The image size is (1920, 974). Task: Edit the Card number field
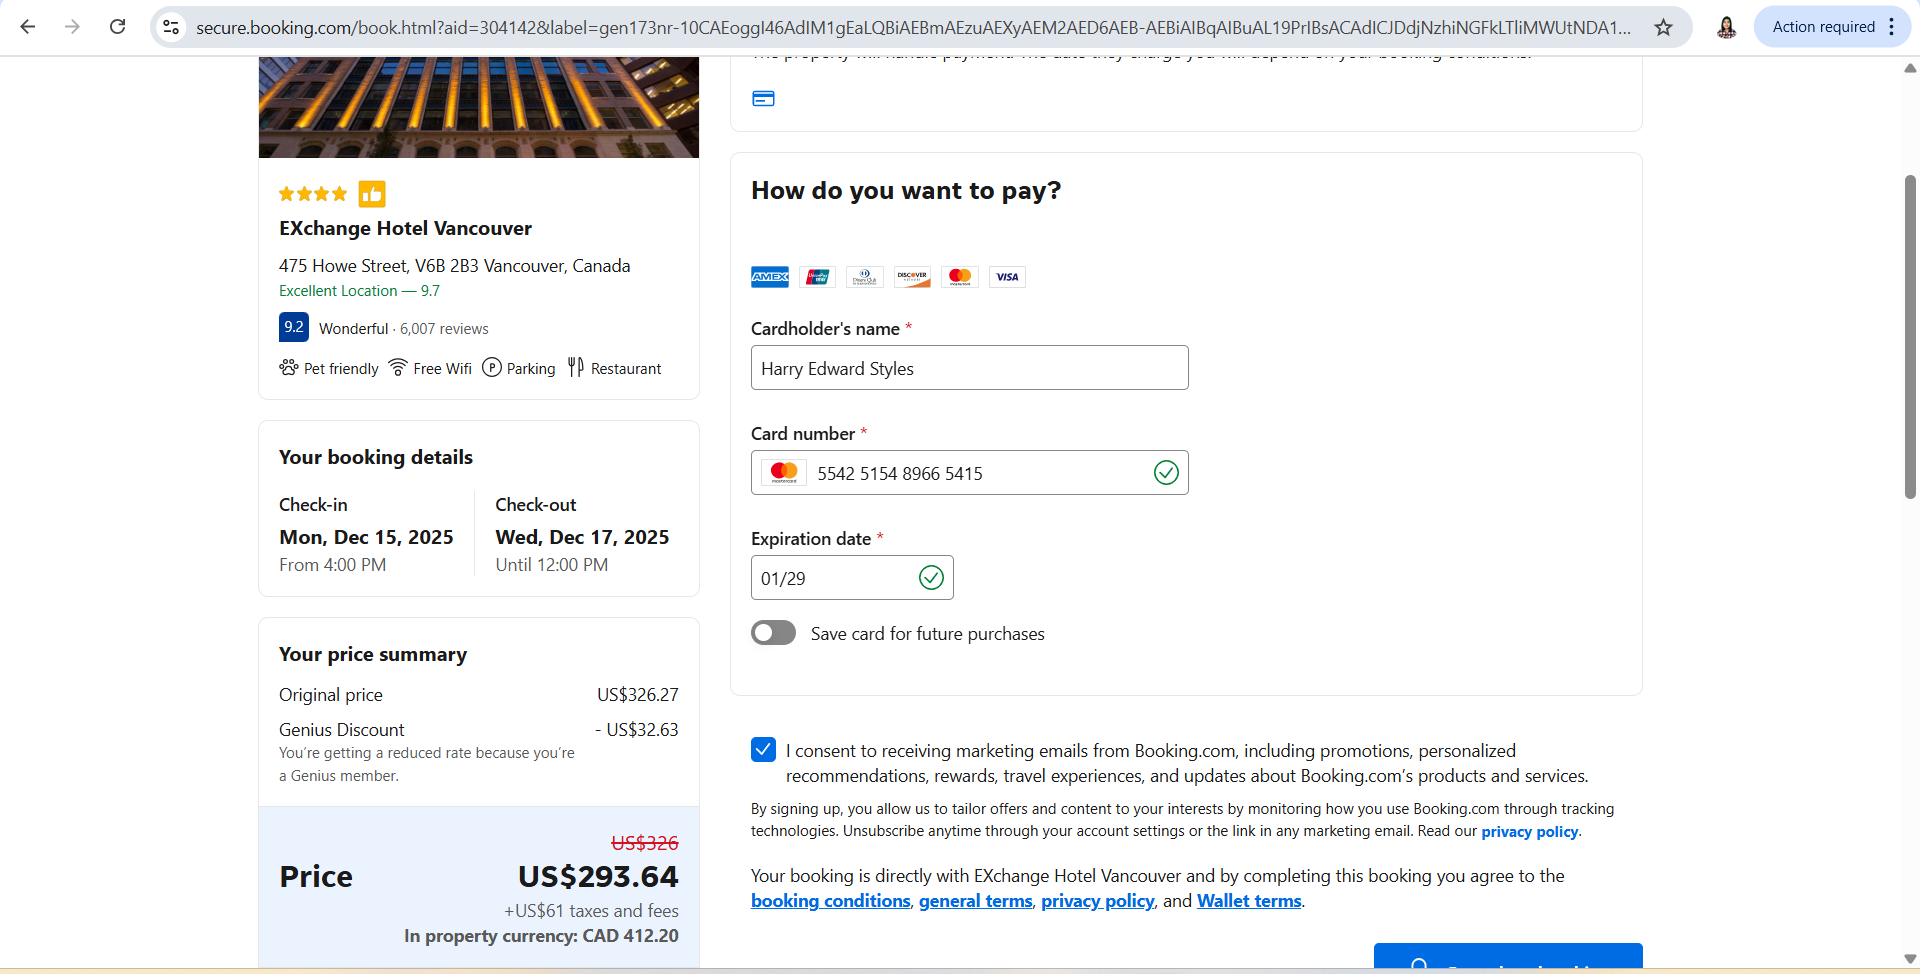click(x=970, y=473)
